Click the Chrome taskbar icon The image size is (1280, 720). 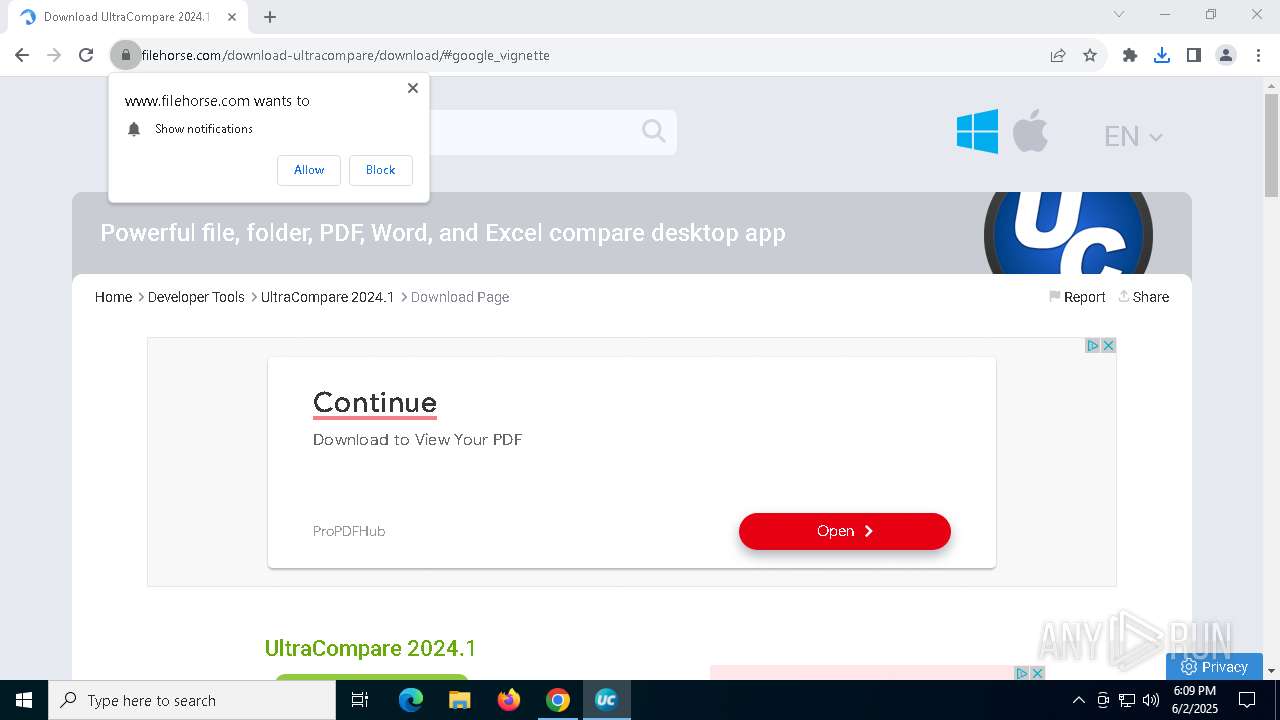[x=558, y=700]
